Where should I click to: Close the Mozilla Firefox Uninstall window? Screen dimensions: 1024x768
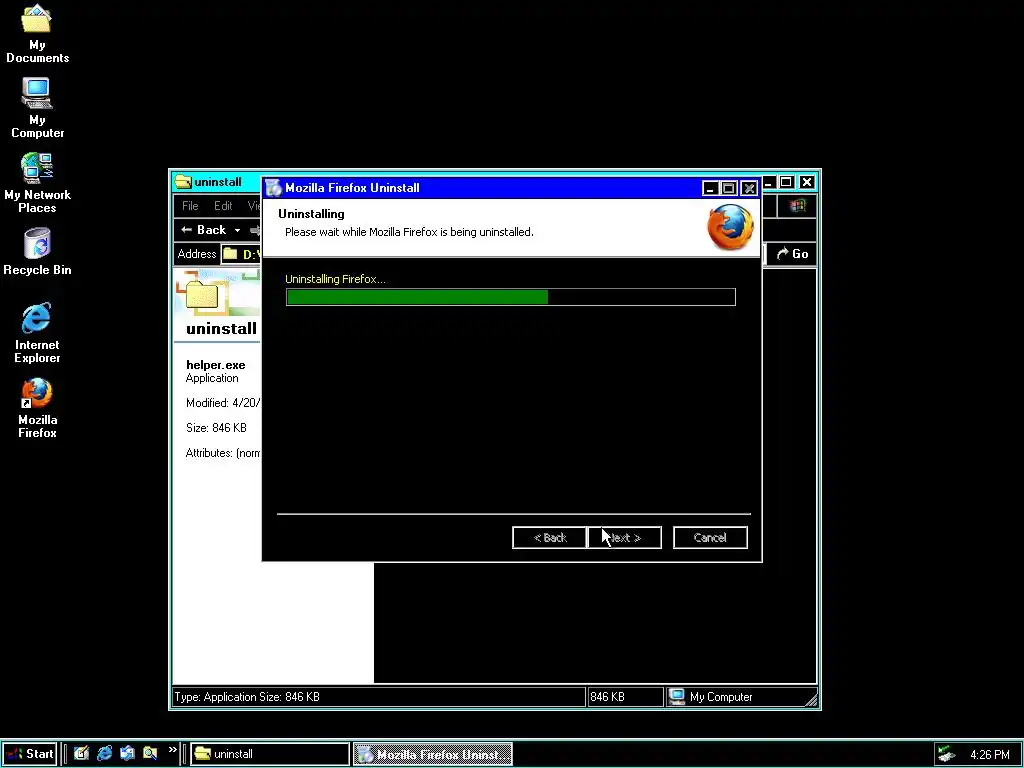[749, 189]
